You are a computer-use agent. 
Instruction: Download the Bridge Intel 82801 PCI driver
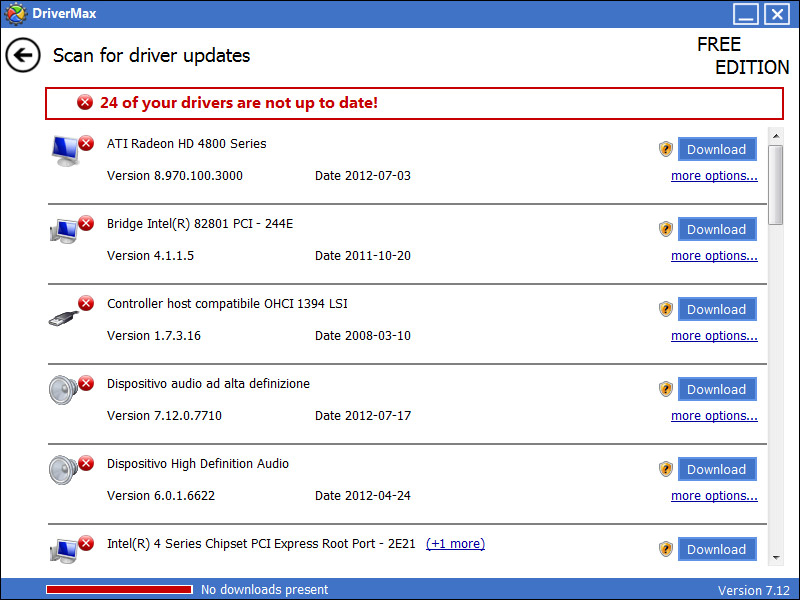716,229
